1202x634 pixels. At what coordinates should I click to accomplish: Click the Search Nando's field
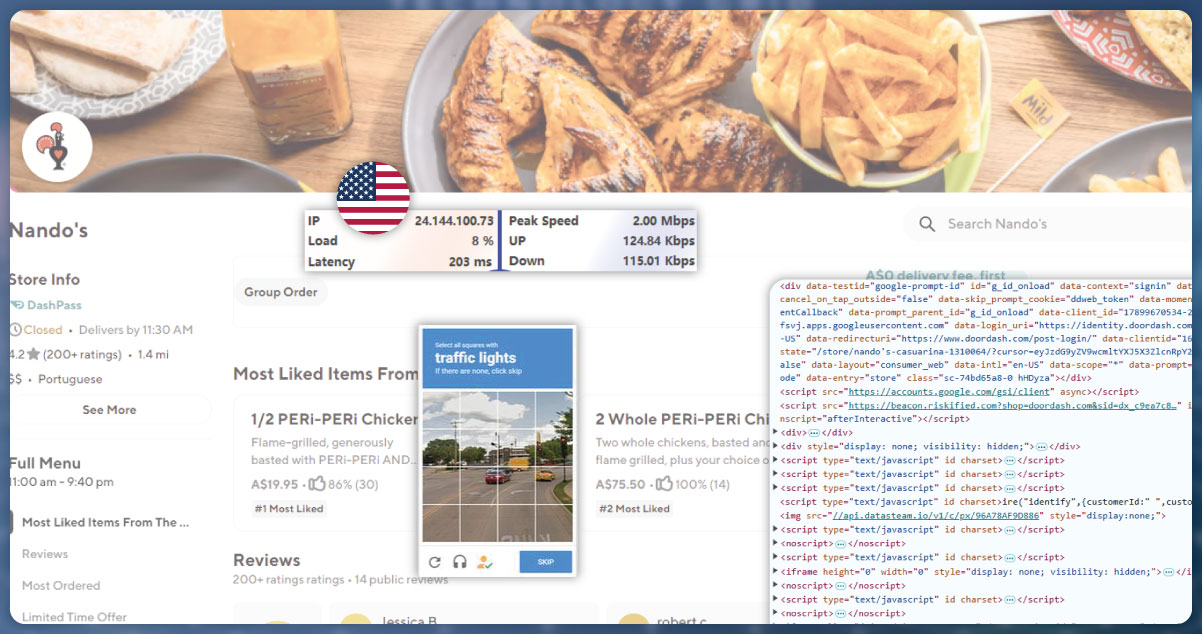click(1050, 224)
